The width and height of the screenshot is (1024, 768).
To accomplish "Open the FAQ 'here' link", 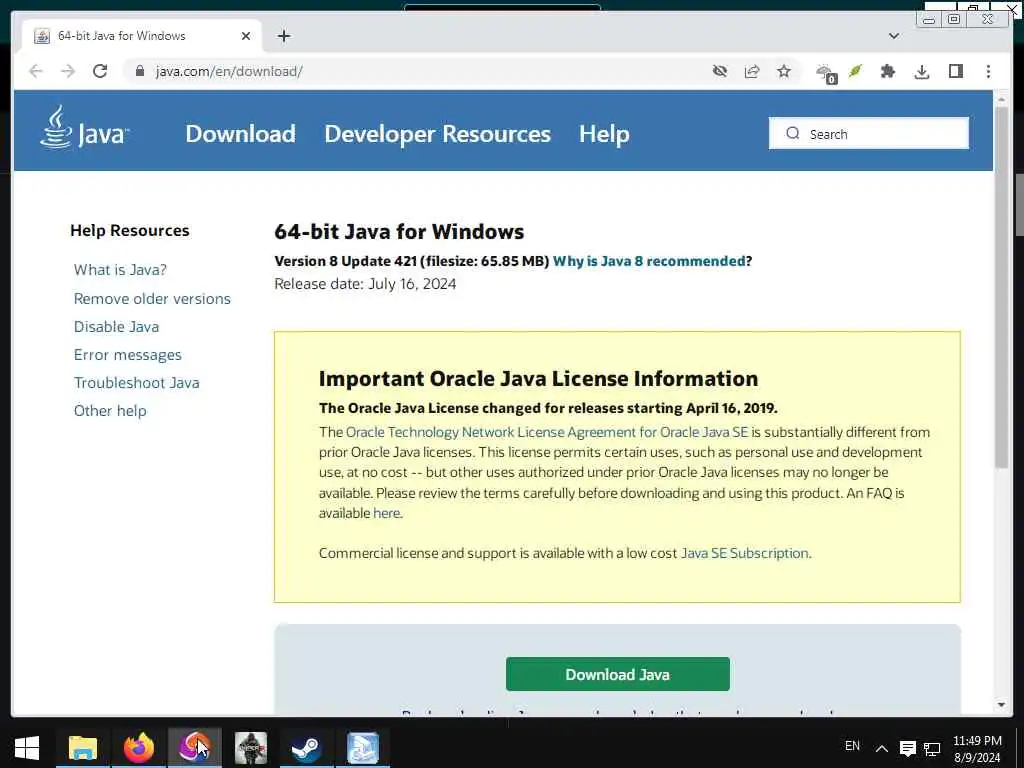I will [386, 513].
